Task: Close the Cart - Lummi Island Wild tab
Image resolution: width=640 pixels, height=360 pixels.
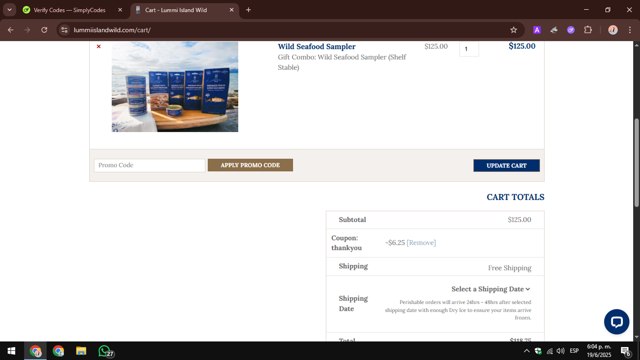Action: 231,10
